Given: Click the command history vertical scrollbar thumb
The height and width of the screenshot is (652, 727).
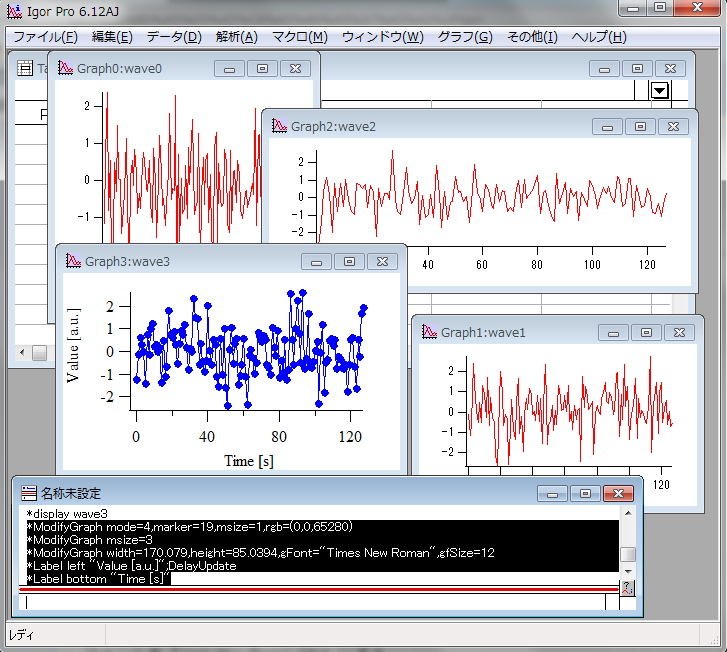Looking at the screenshot, I should [x=627, y=555].
